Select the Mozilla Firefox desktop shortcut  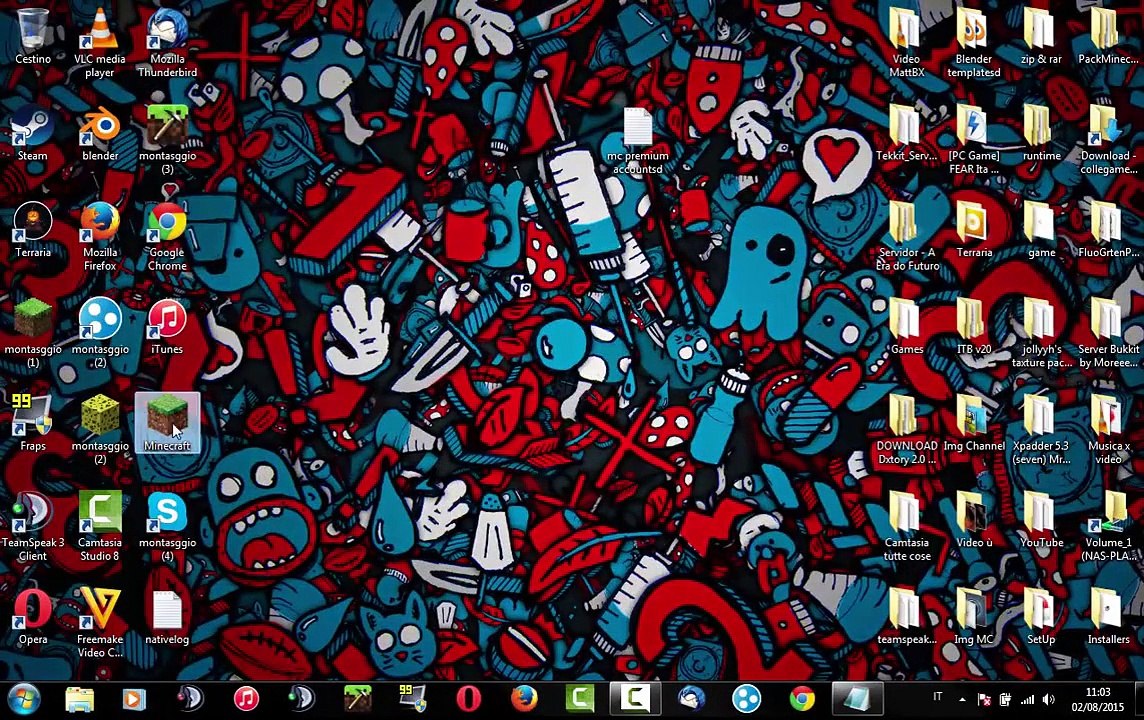click(100, 236)
